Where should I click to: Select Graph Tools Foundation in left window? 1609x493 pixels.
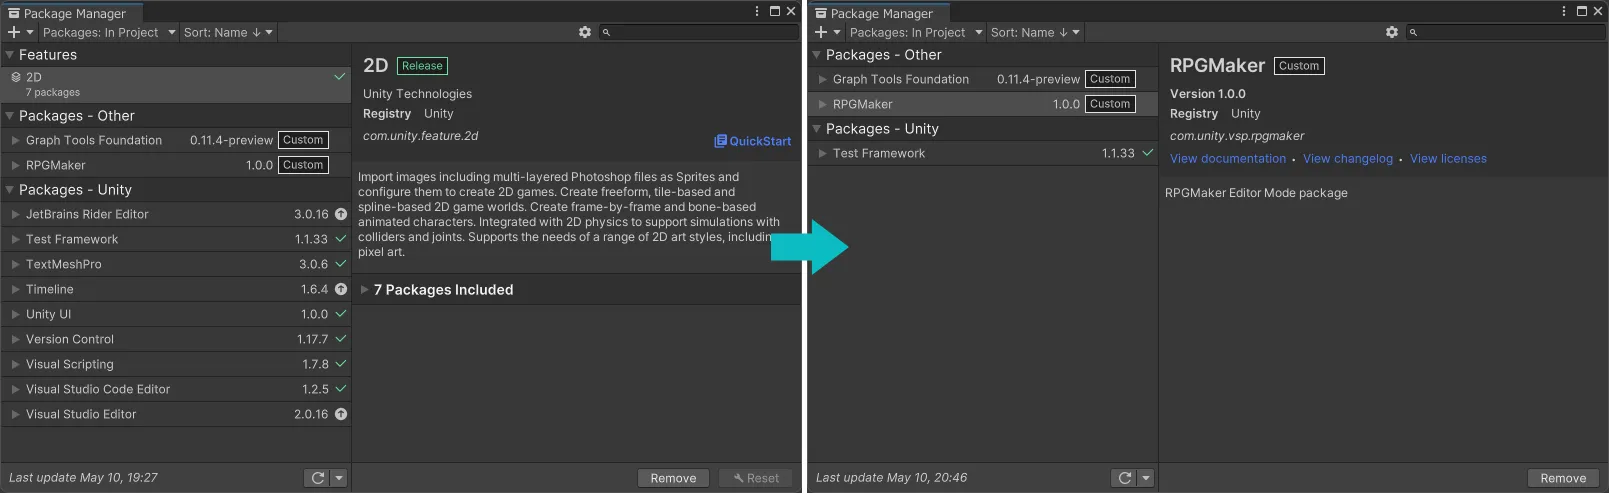pos(176,140)
